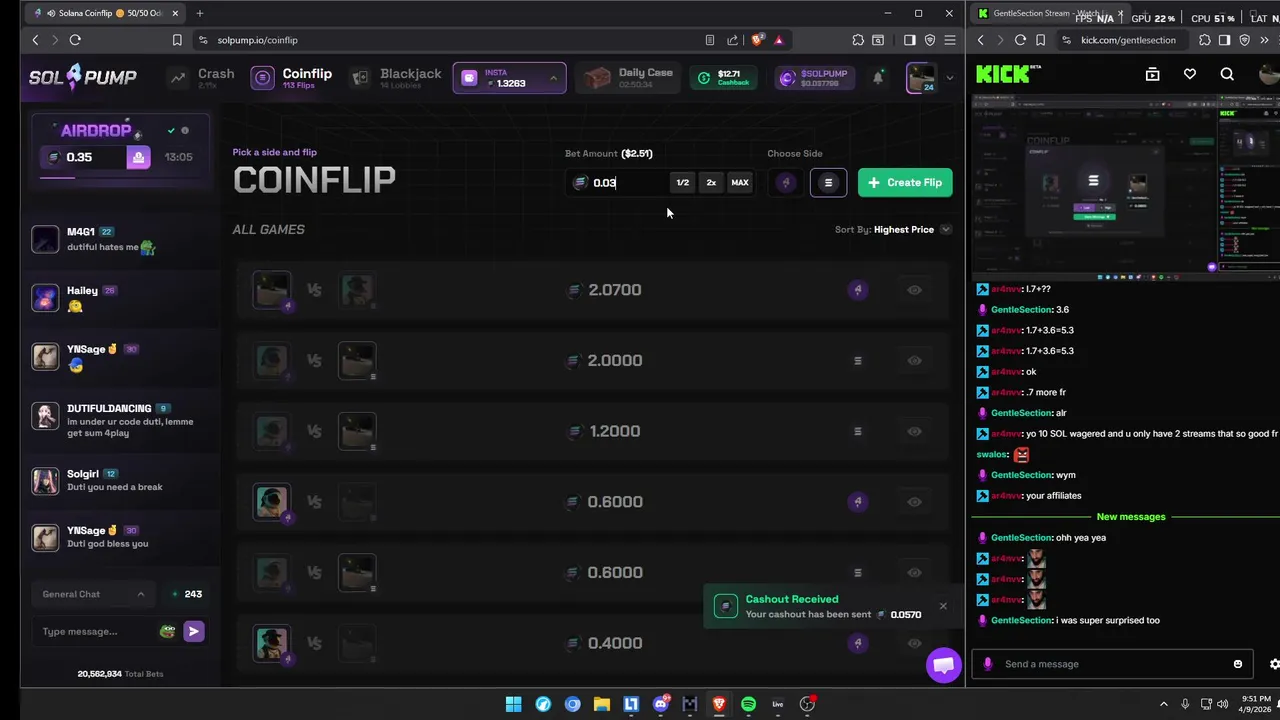Open Kick search magnifier

click(x=1227, y=74)
